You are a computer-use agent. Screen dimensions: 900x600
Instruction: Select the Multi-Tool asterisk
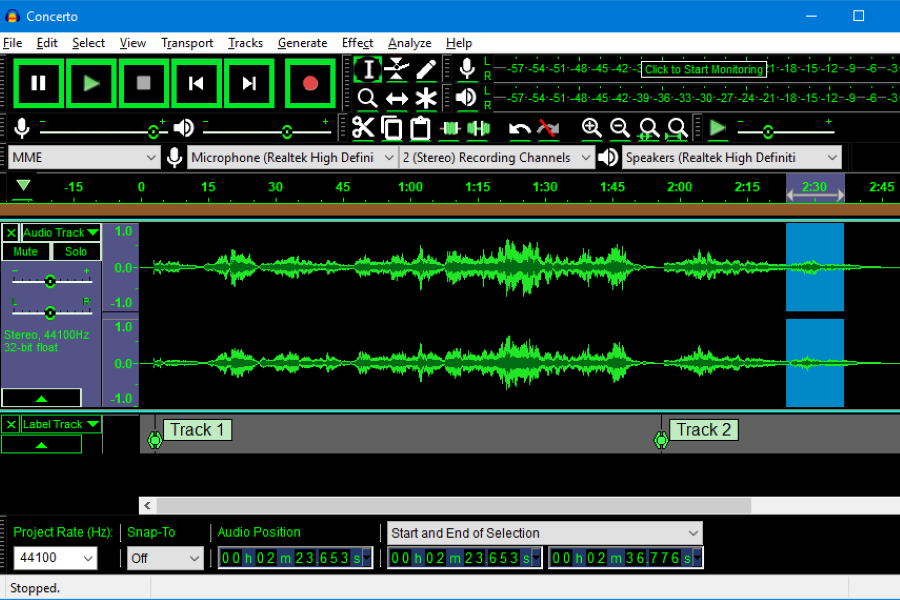pos(426,98)
